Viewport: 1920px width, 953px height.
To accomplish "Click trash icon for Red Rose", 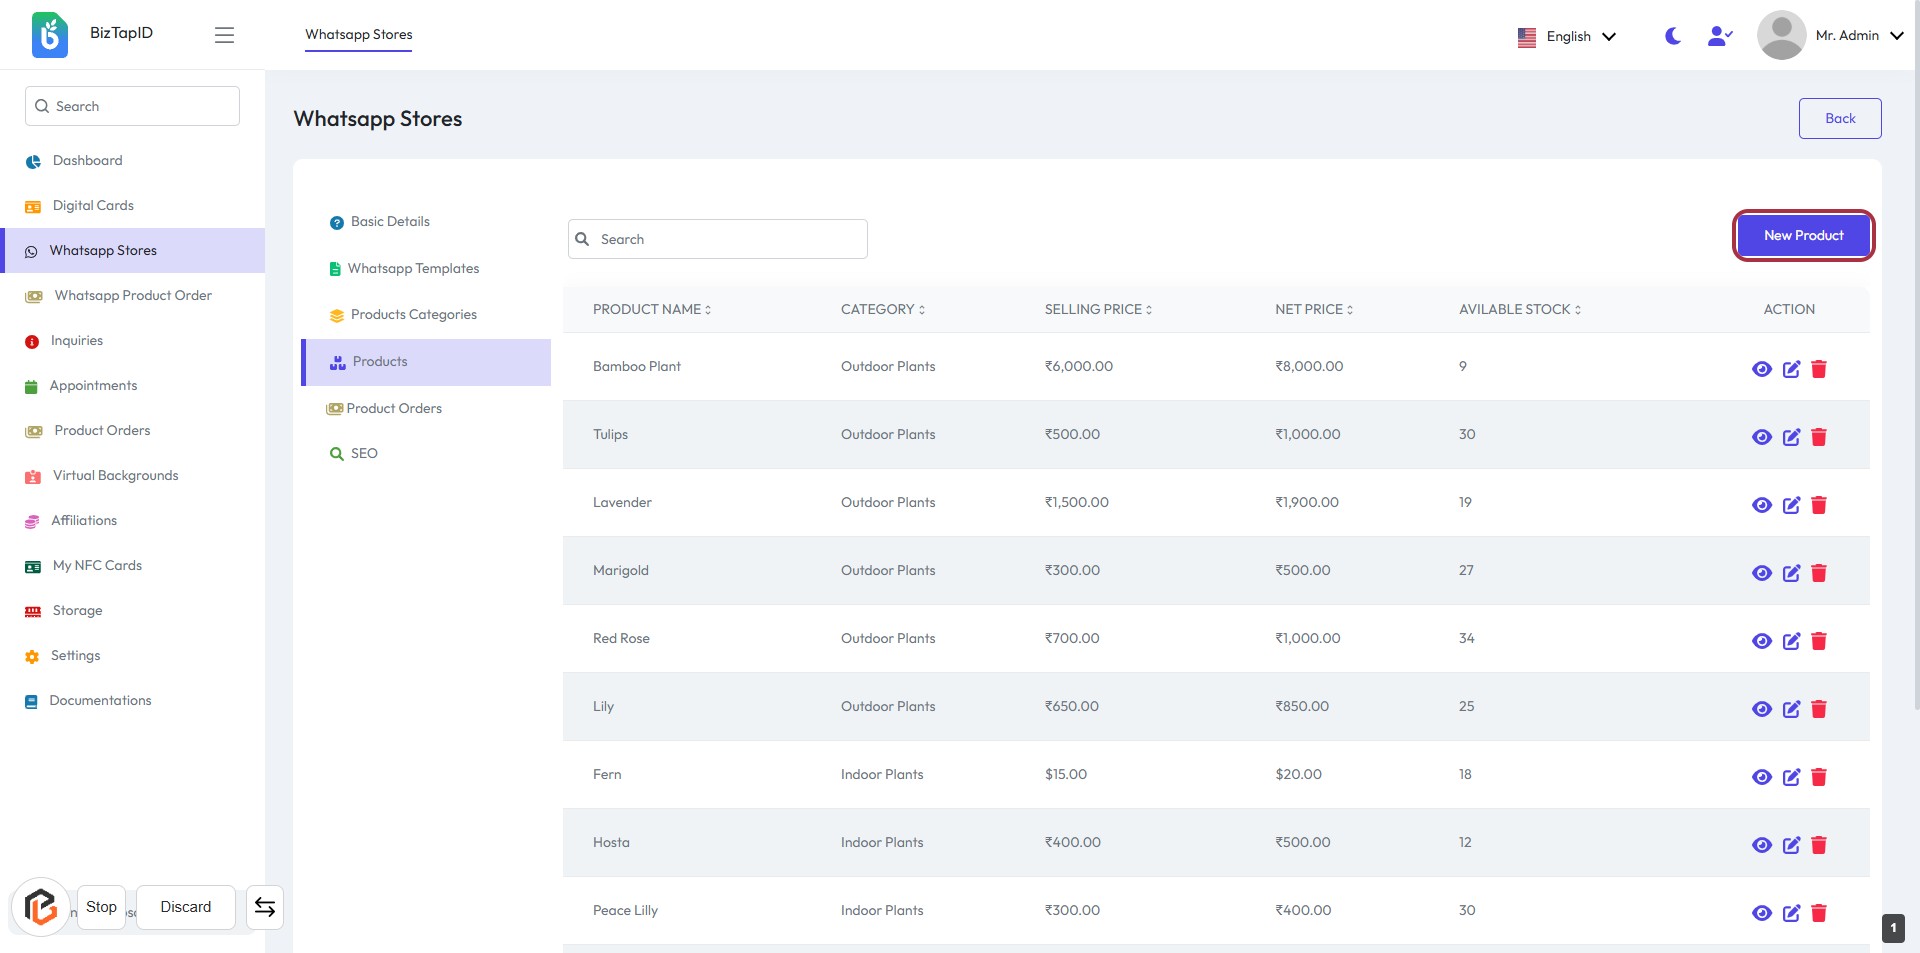I will pyautogui.click(x=1819, y=641).
